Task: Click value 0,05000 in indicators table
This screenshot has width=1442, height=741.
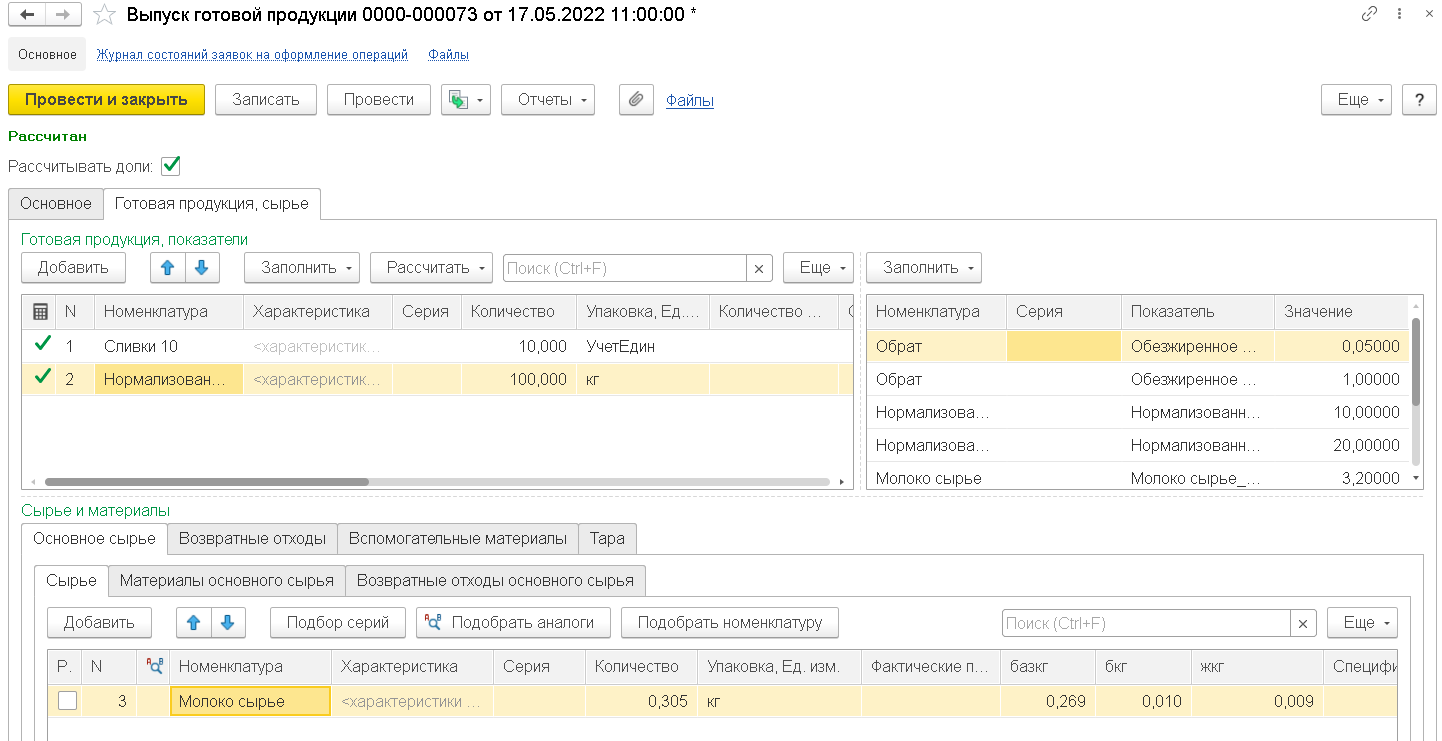Action: click(x=1342, y=345)
